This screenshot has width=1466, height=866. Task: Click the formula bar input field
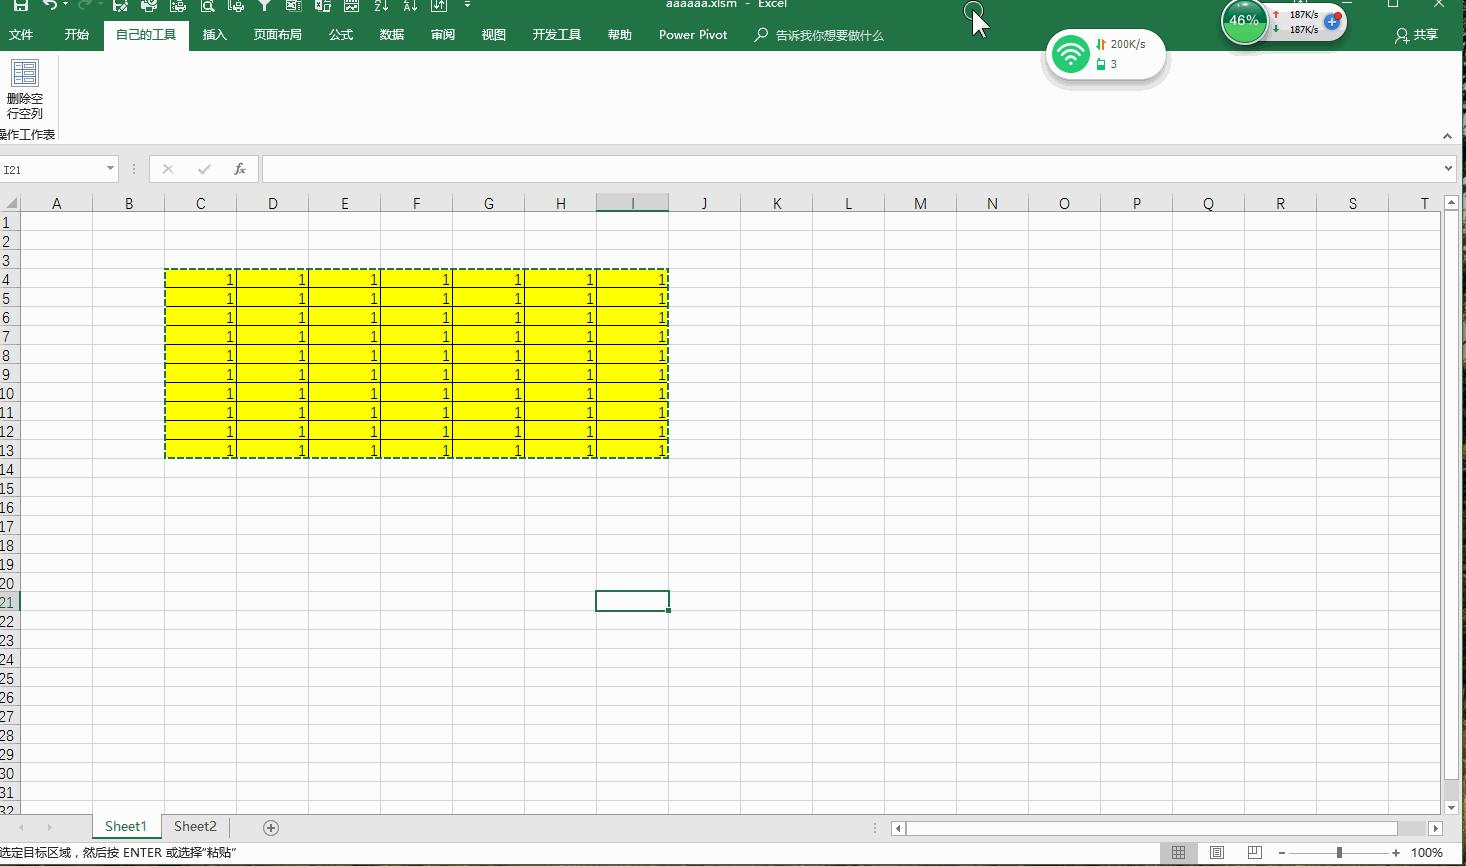tap(850, 169)
